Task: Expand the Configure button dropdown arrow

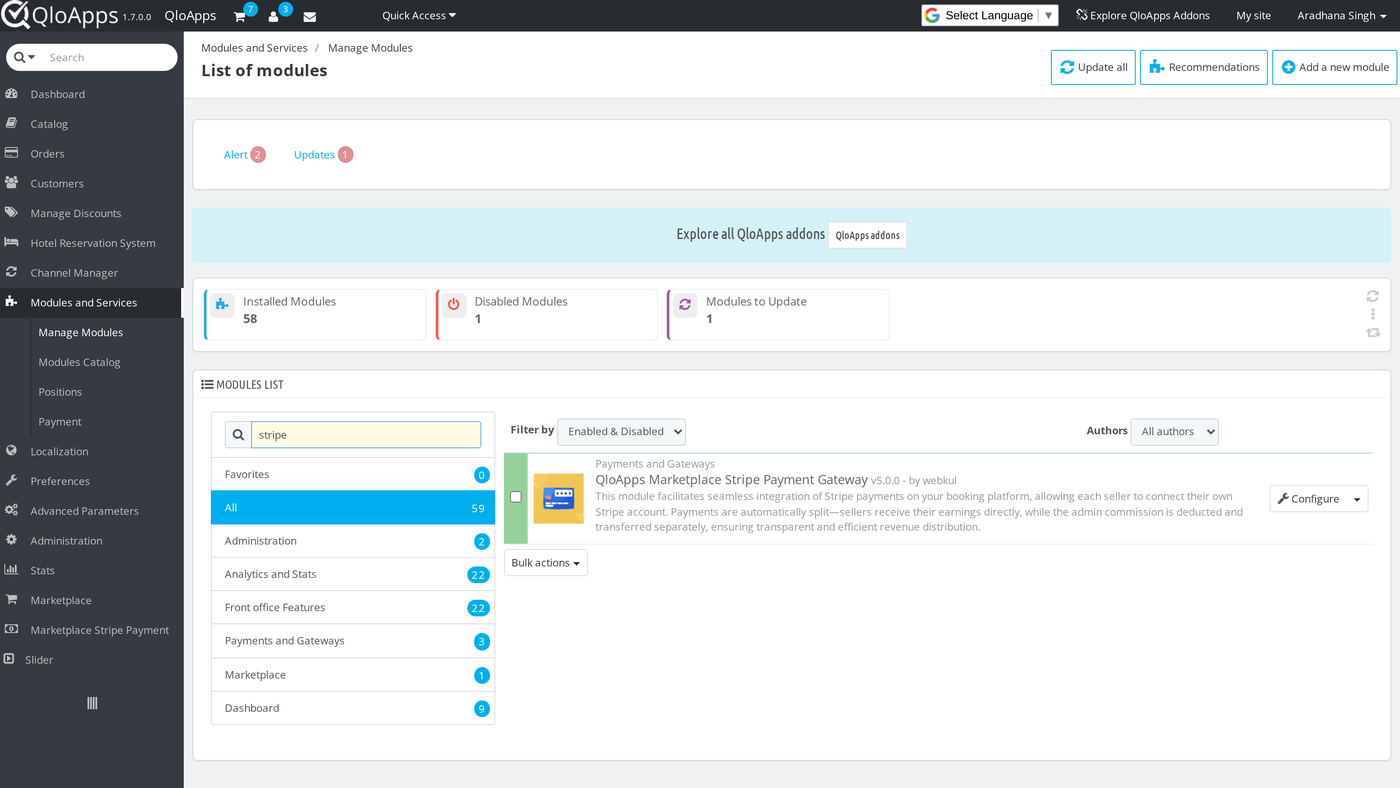Action: click(1357, 499)
